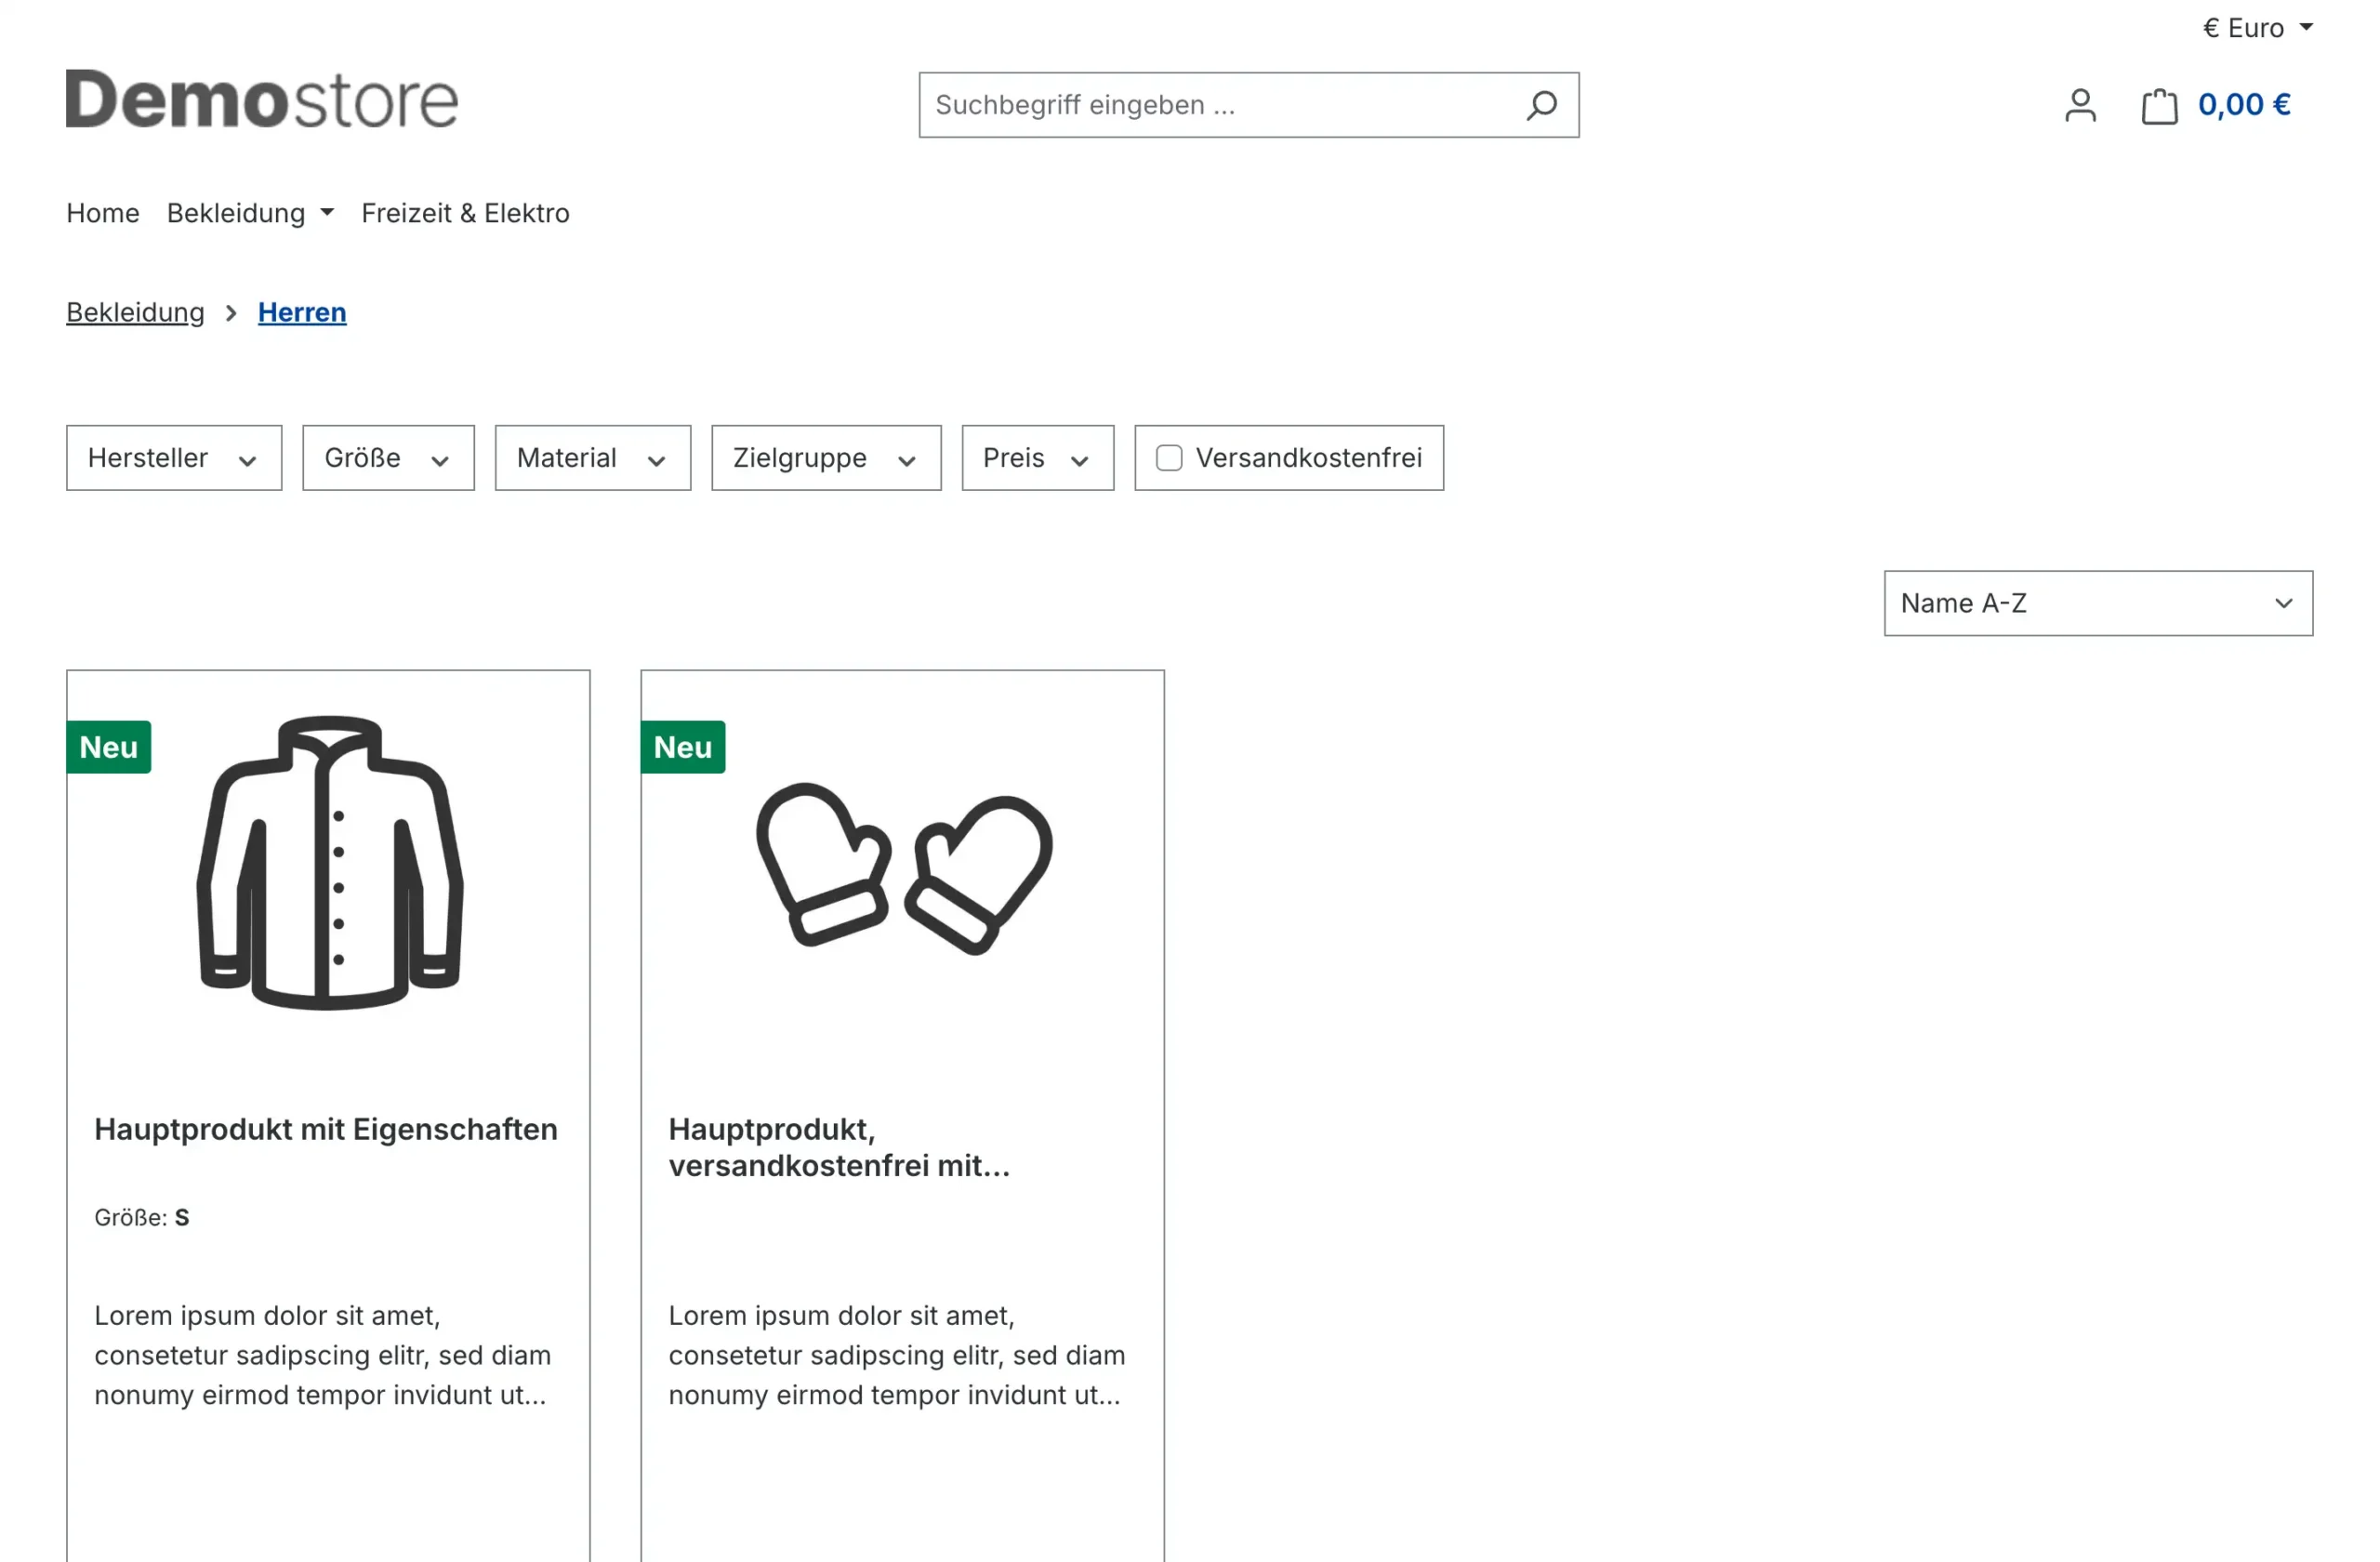This screenshot has width=2380, height=1562.
Task: Expand the Größe filter
Action: pyautogui.click(x=387, y=457)
